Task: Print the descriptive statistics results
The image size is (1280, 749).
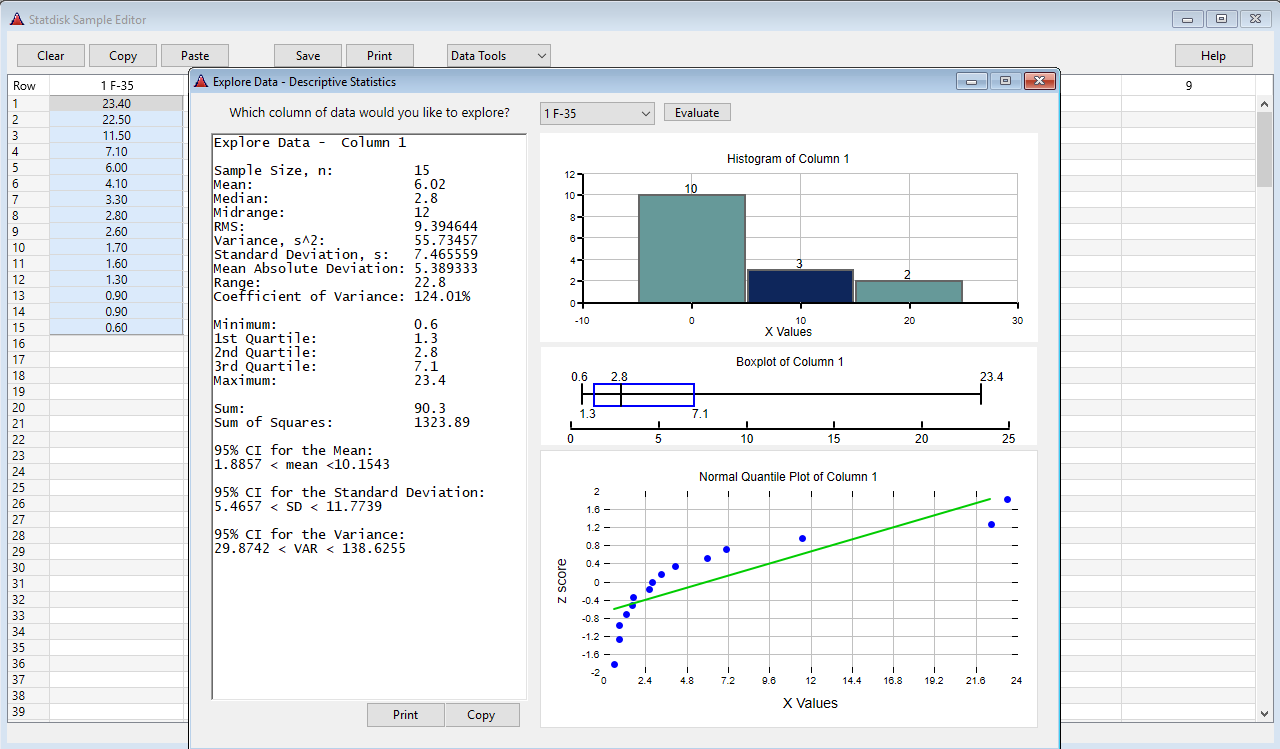Action: [405, 715]
